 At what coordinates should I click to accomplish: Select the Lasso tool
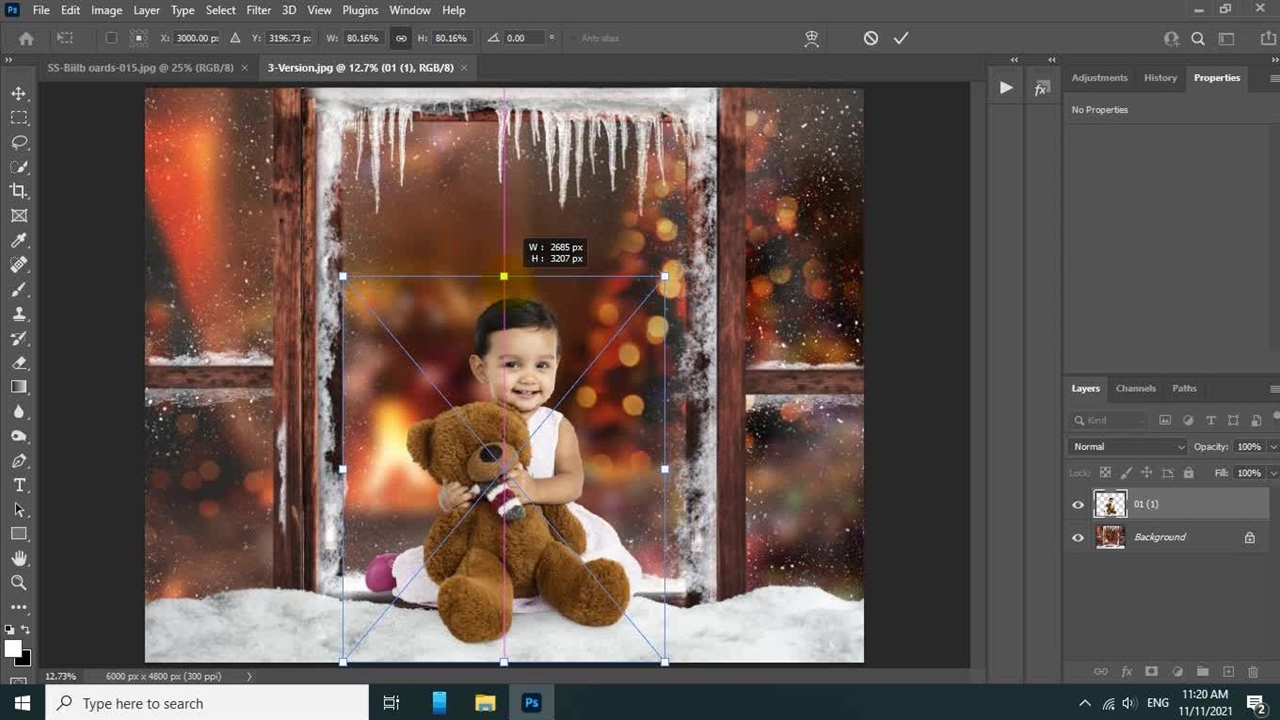pyautogui.click(x=19, y=142)
